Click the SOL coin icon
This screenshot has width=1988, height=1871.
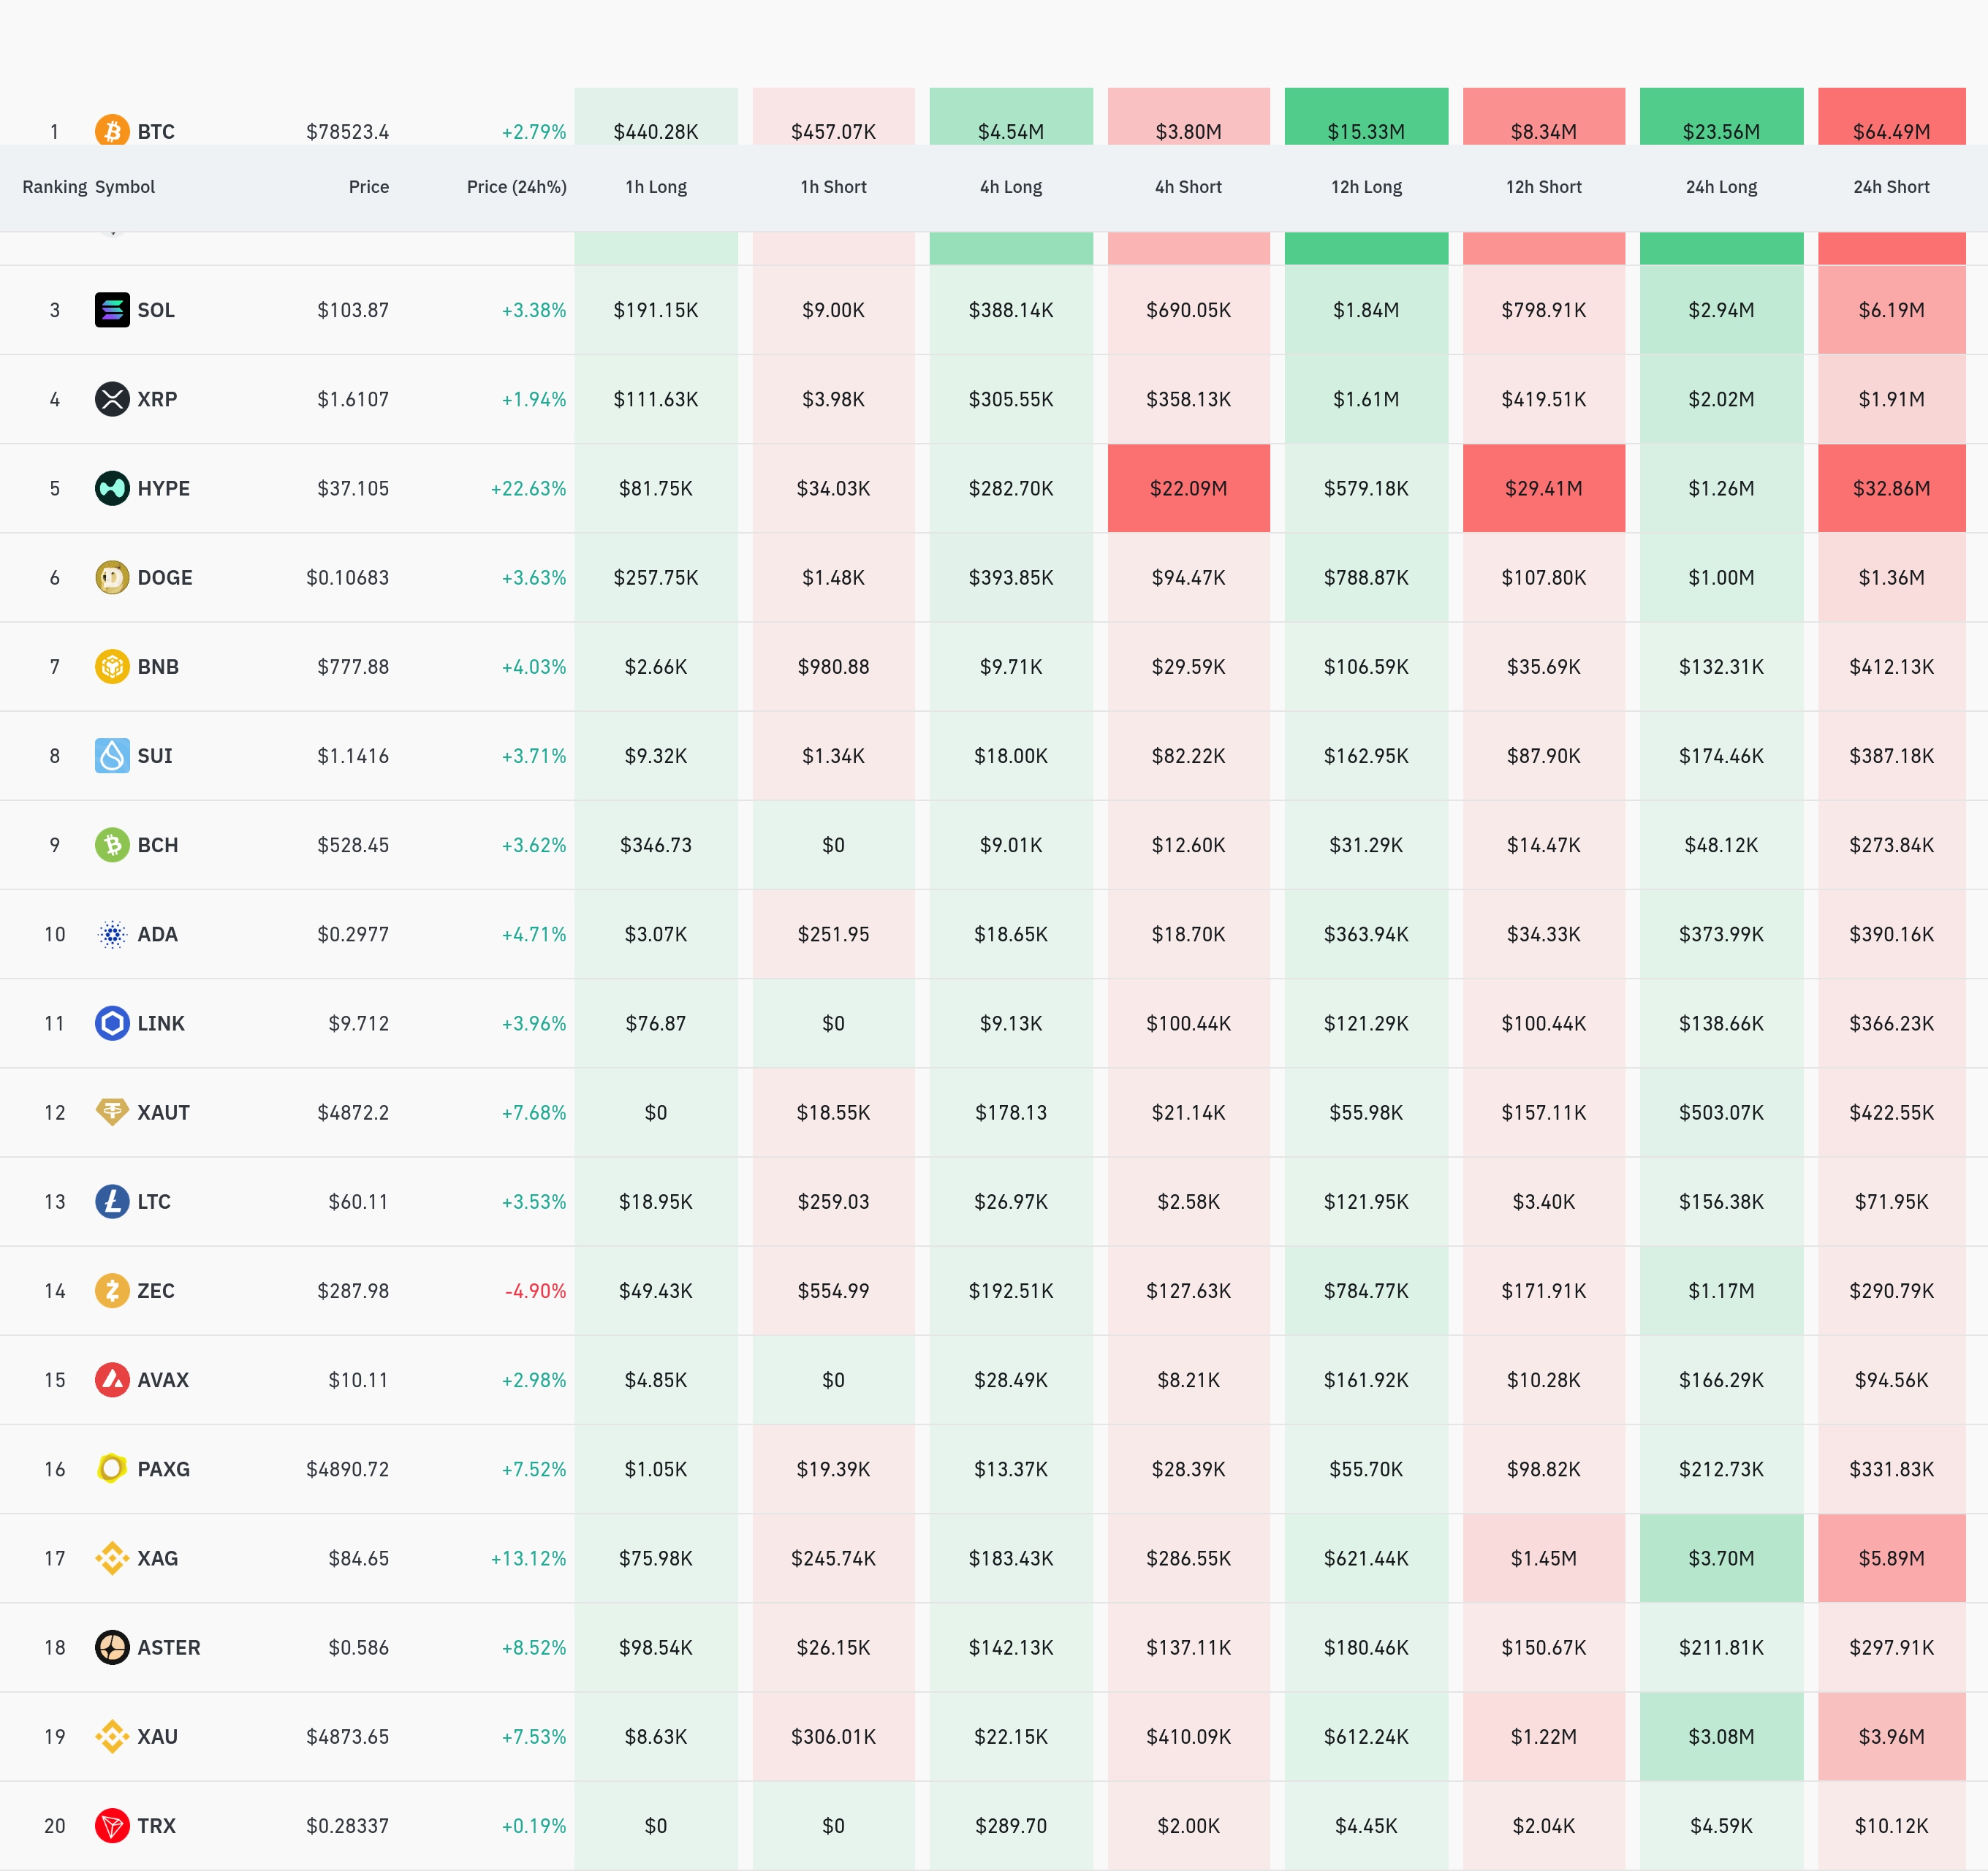pyautogui.click(x=112, y=310)
